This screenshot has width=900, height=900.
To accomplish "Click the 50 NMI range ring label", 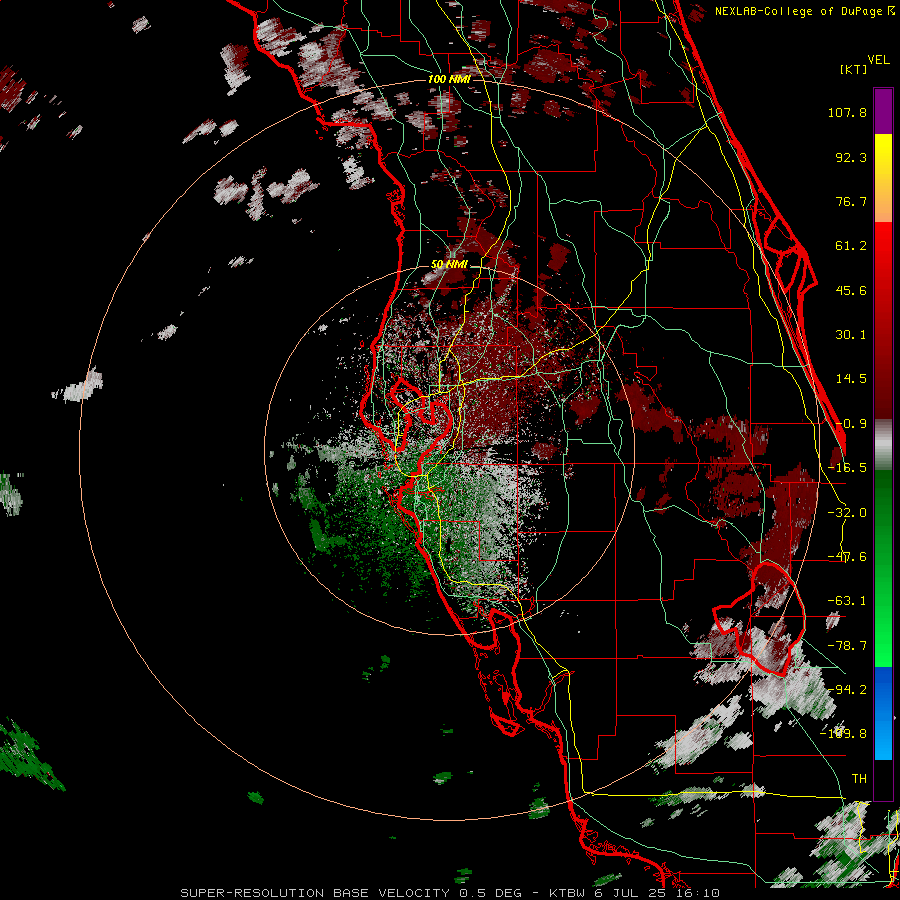I will pos(449,265).
